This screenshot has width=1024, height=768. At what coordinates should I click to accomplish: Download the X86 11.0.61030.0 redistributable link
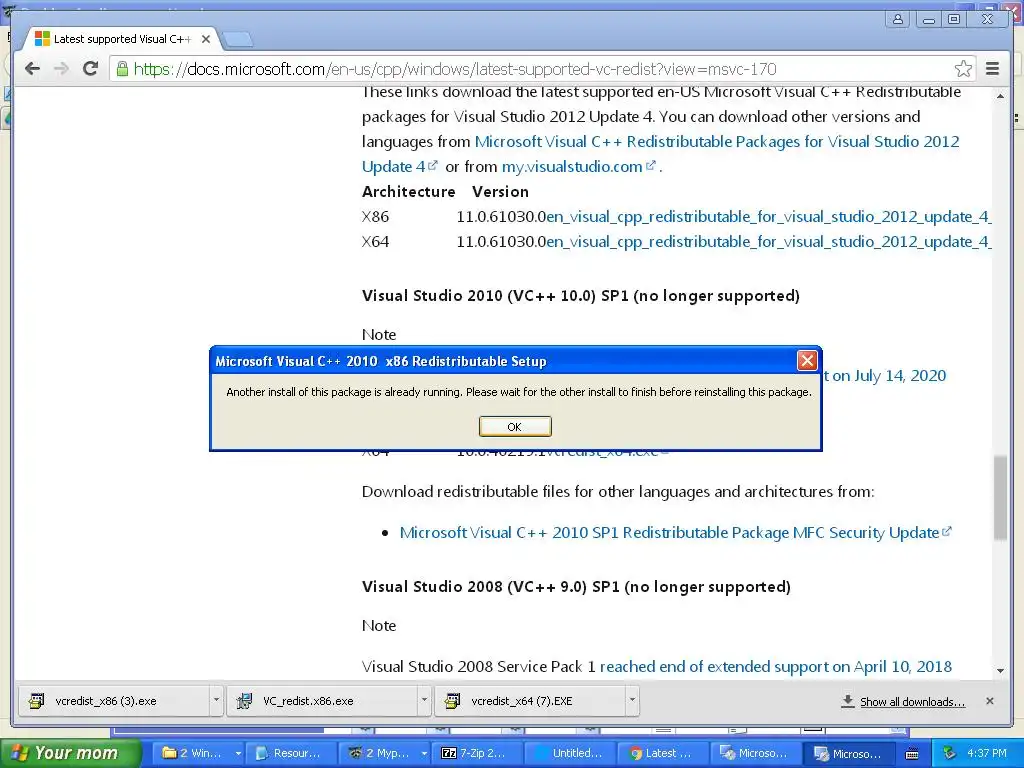[769, 217]
